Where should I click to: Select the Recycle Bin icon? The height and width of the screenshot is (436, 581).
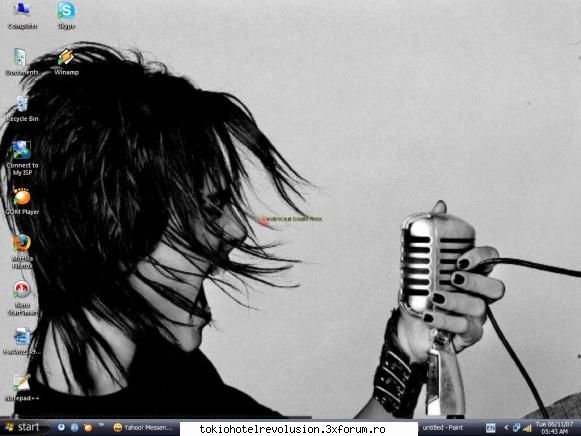[22, 109]
